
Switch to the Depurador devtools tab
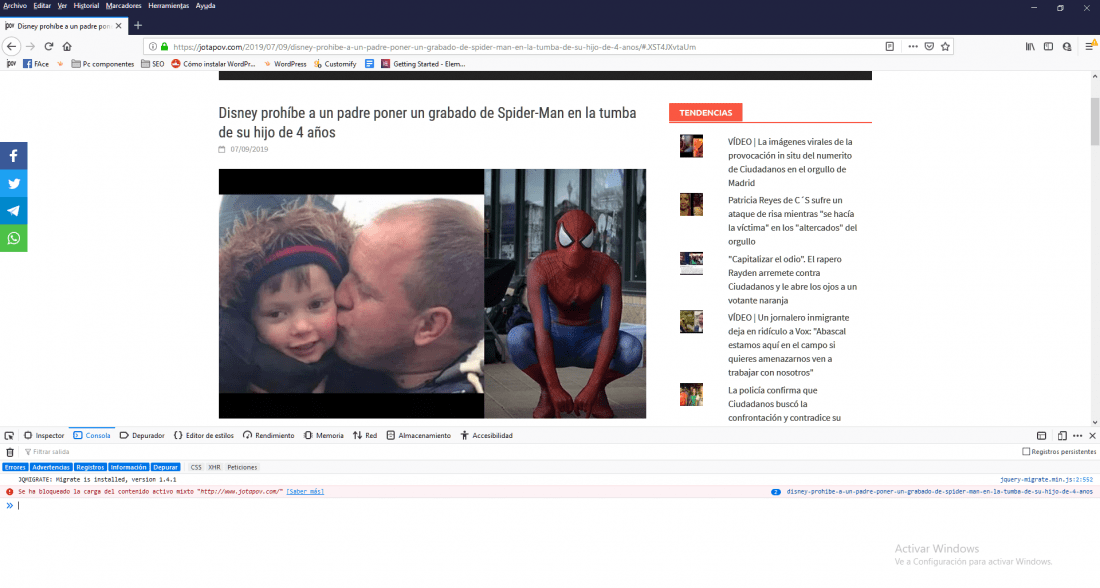pyautogui.click(x=142, y=436)
